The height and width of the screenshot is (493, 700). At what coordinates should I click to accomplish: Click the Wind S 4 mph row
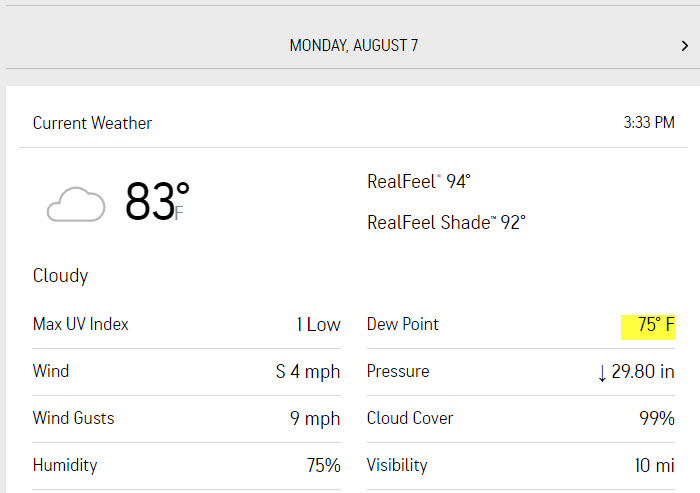pos(187,372)
